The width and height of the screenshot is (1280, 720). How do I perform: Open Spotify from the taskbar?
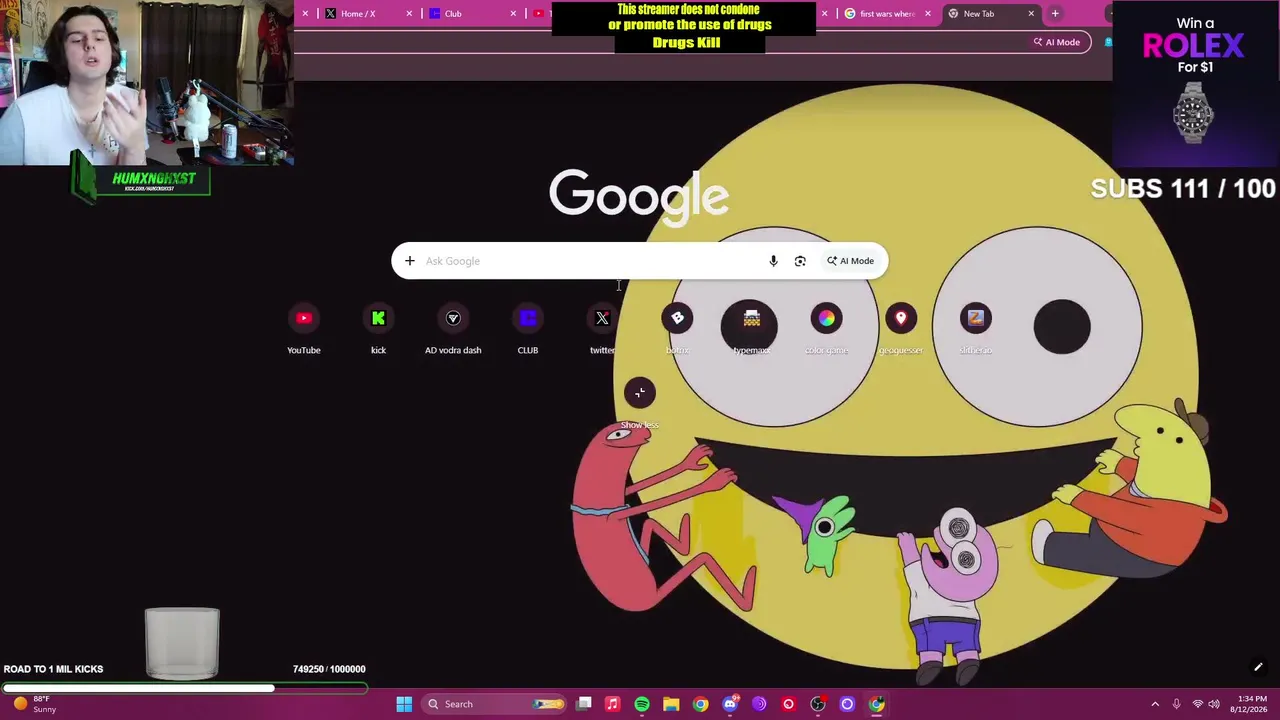(x=642, y=704)
